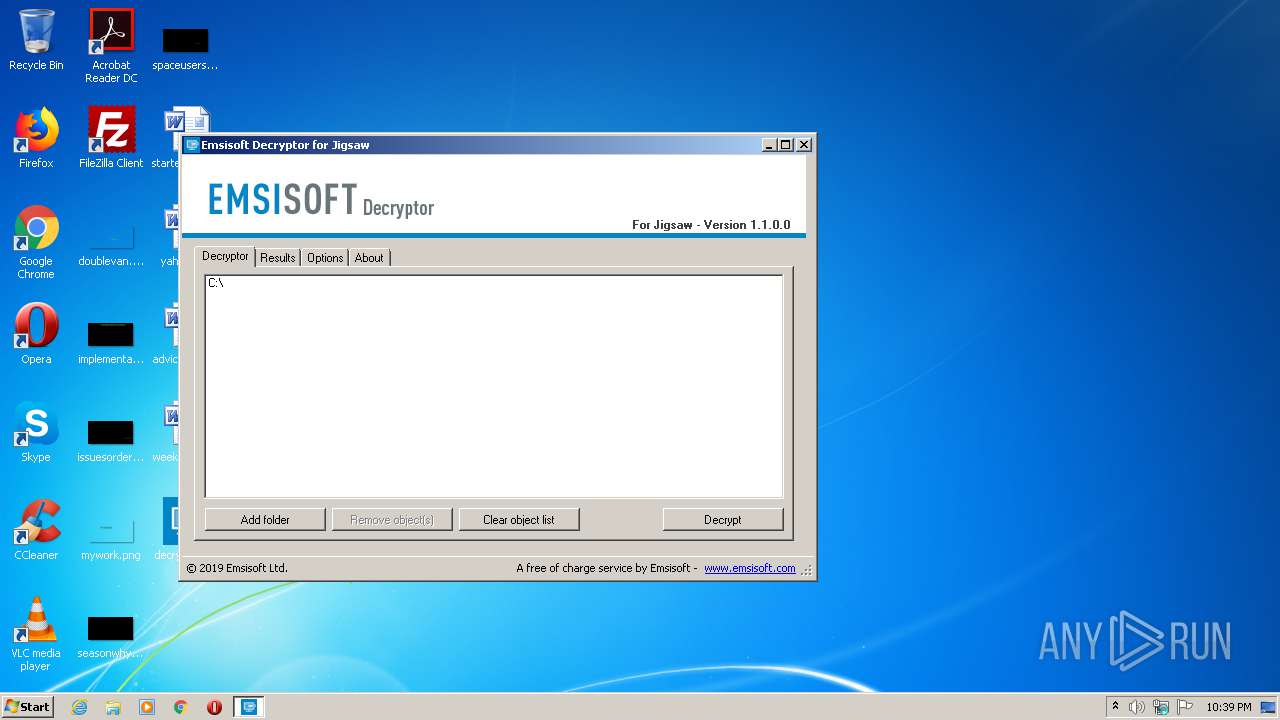Open the Recycle Bin desktop icon

pyautogui.click(x=36, y=40)
